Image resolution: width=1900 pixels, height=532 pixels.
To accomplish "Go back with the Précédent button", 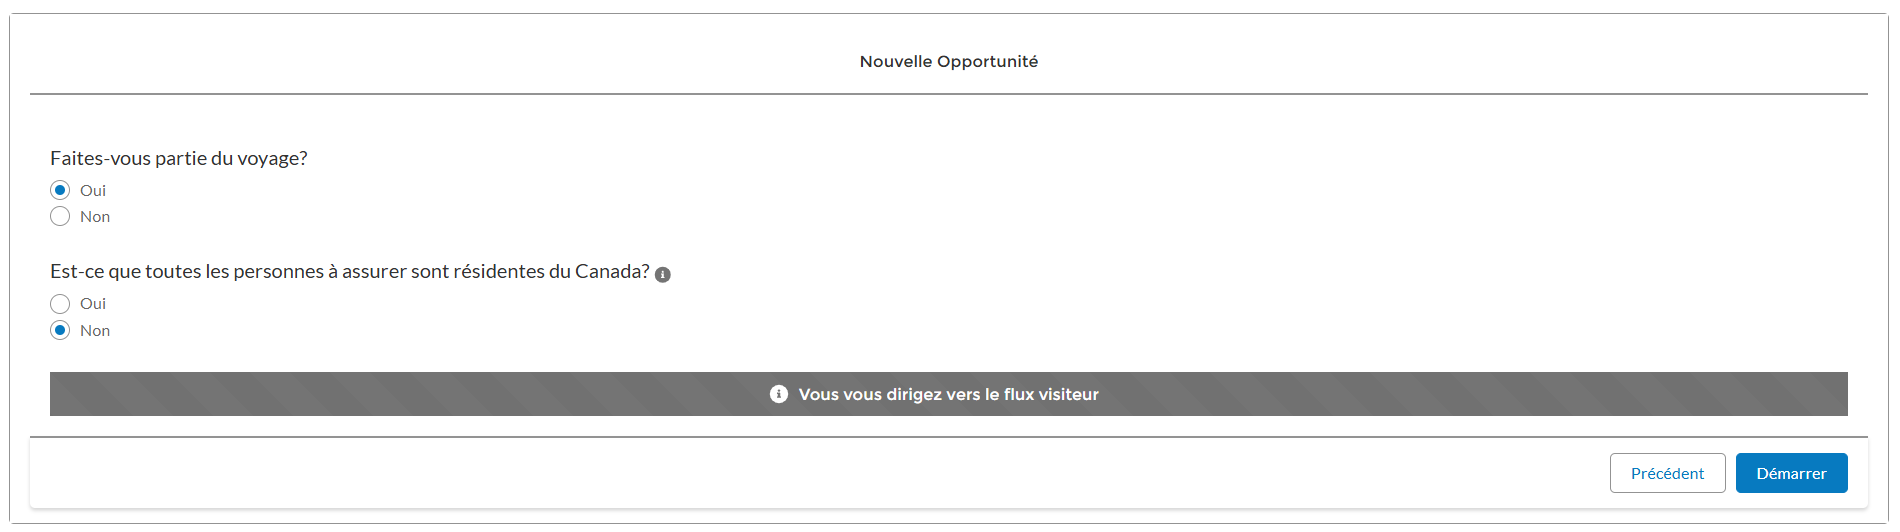I will (x=1667, y=473).
